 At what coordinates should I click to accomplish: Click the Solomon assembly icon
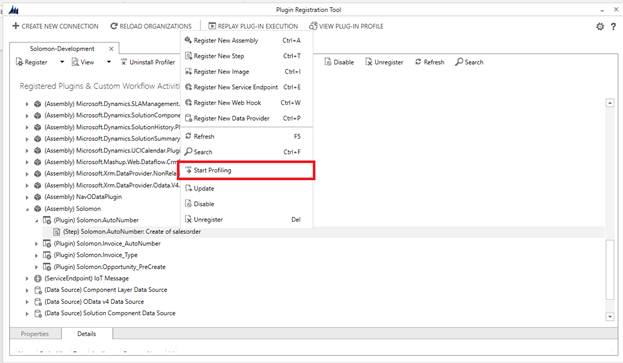coord(38,209)
